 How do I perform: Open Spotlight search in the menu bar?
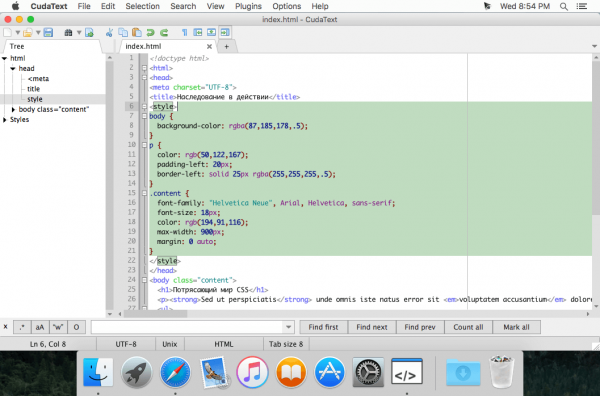564,7
